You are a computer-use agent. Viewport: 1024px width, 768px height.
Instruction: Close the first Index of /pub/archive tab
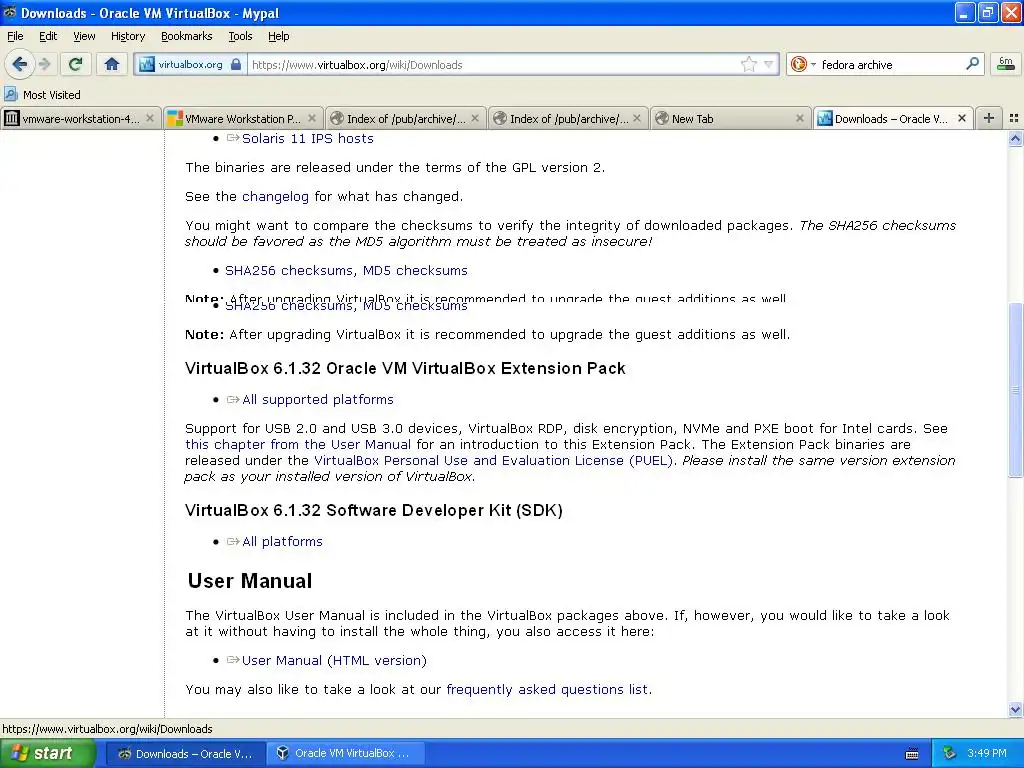pos(475,118)
